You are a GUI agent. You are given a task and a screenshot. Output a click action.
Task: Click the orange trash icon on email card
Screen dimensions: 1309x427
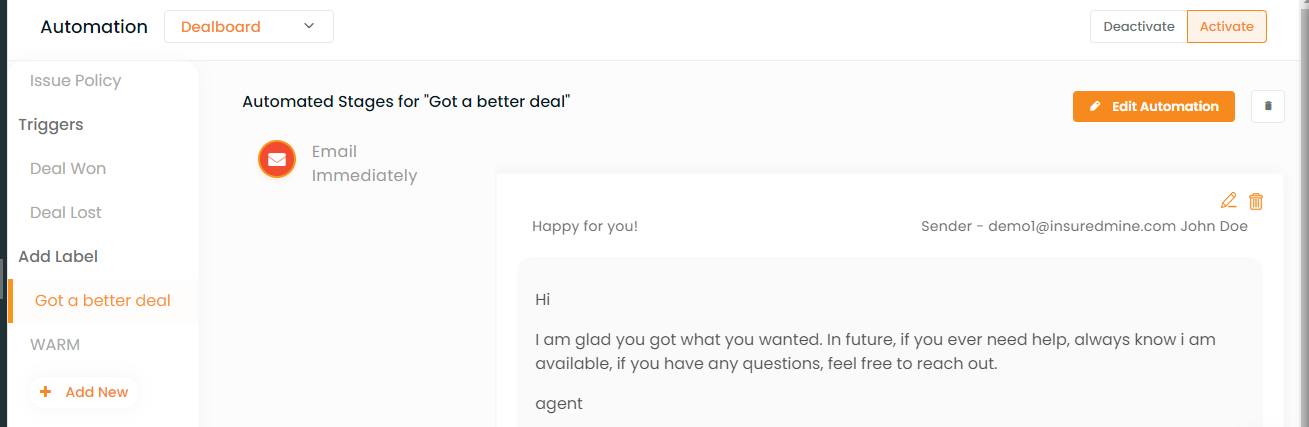click(1256, 201)
